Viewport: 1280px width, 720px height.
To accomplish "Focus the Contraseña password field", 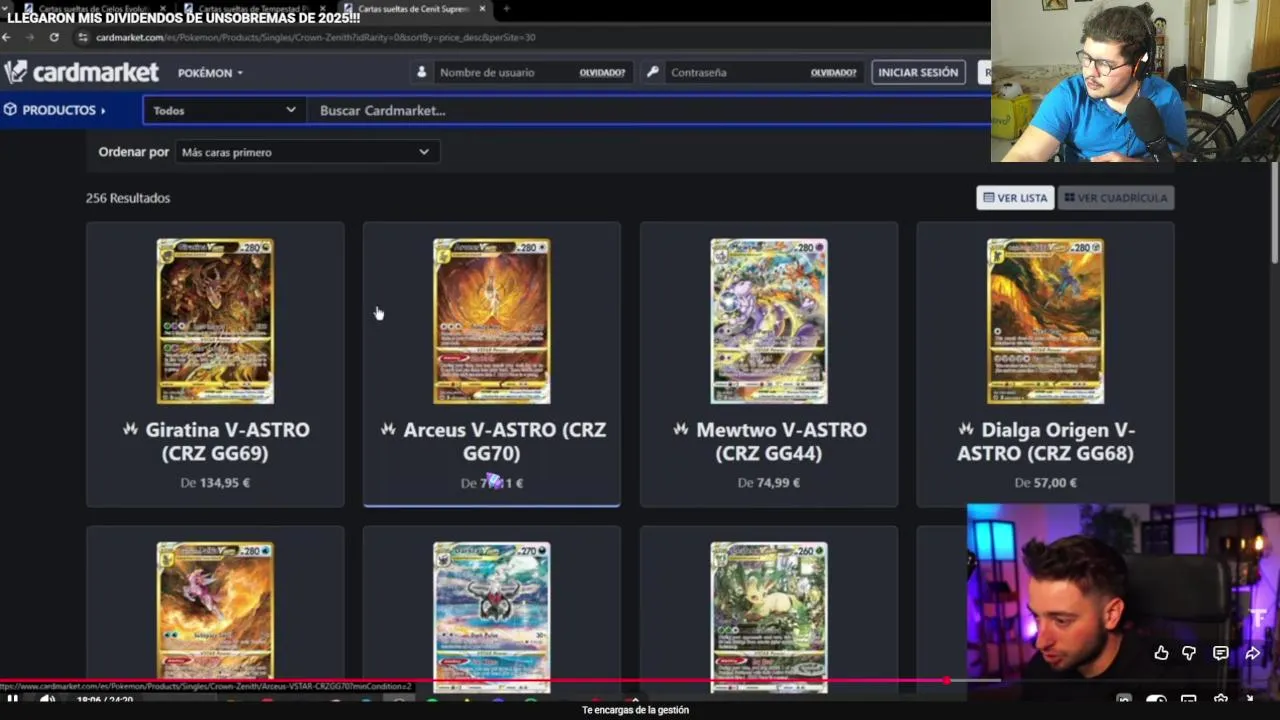I will (x=737, y=72).
